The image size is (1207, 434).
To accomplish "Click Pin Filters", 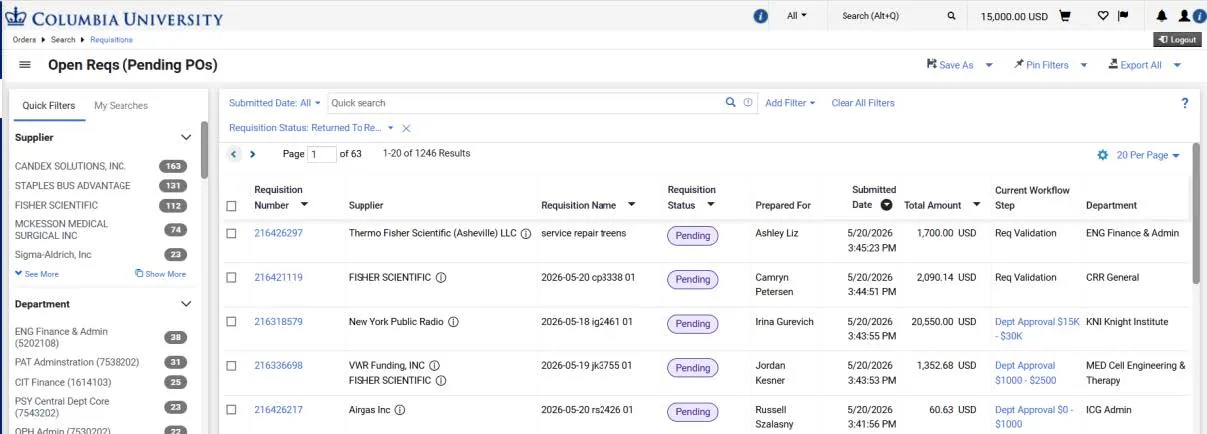I will point(1040,65).
